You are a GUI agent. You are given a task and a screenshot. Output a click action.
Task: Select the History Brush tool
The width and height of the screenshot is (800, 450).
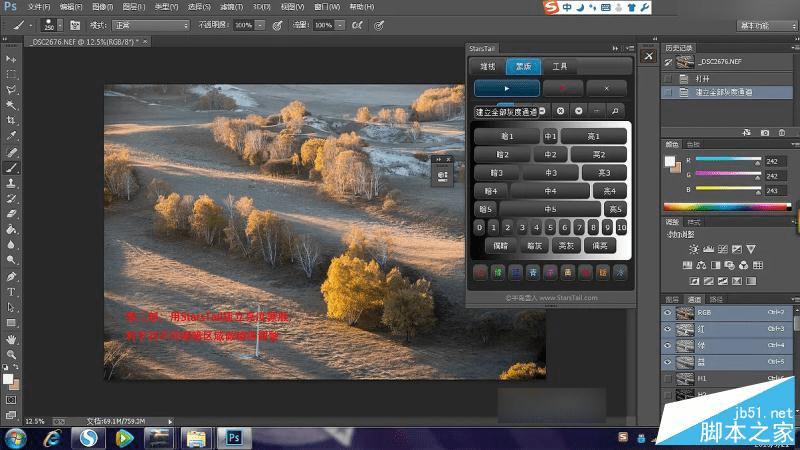pos(11,198)
